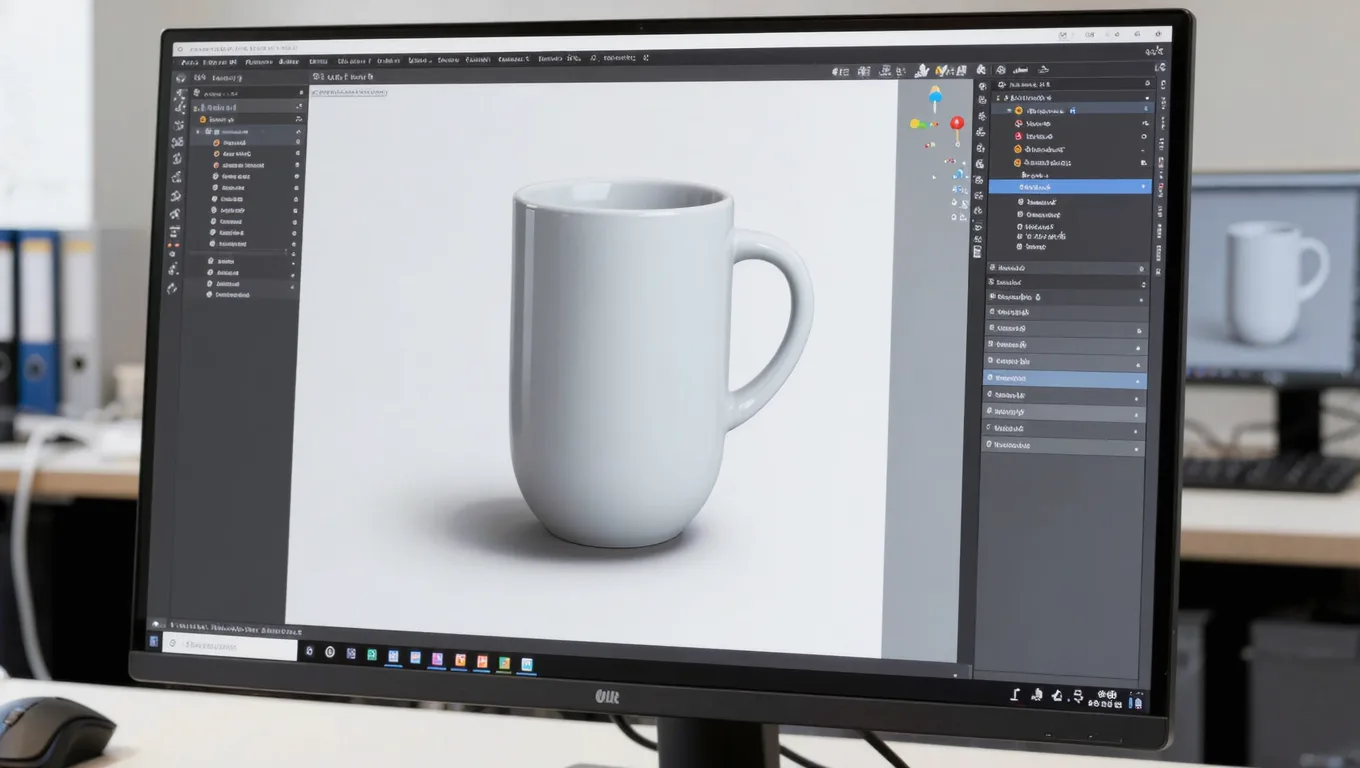1360x768 pixels.
Task: Focus the taskbar search box
Action: (x=230, y=647)
